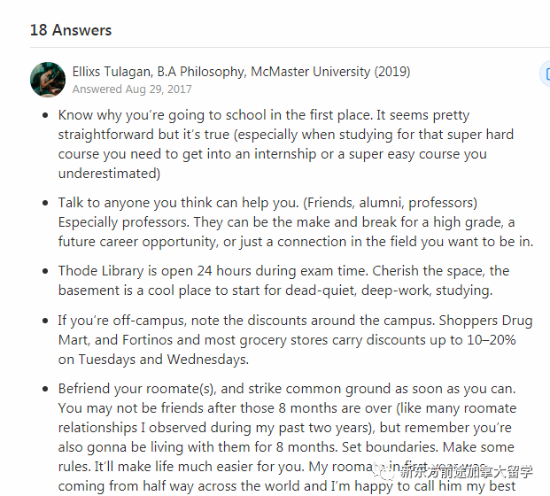Click the bullet dot before "If you're off-campus"

pyautogui.click(x=45, y=321)
